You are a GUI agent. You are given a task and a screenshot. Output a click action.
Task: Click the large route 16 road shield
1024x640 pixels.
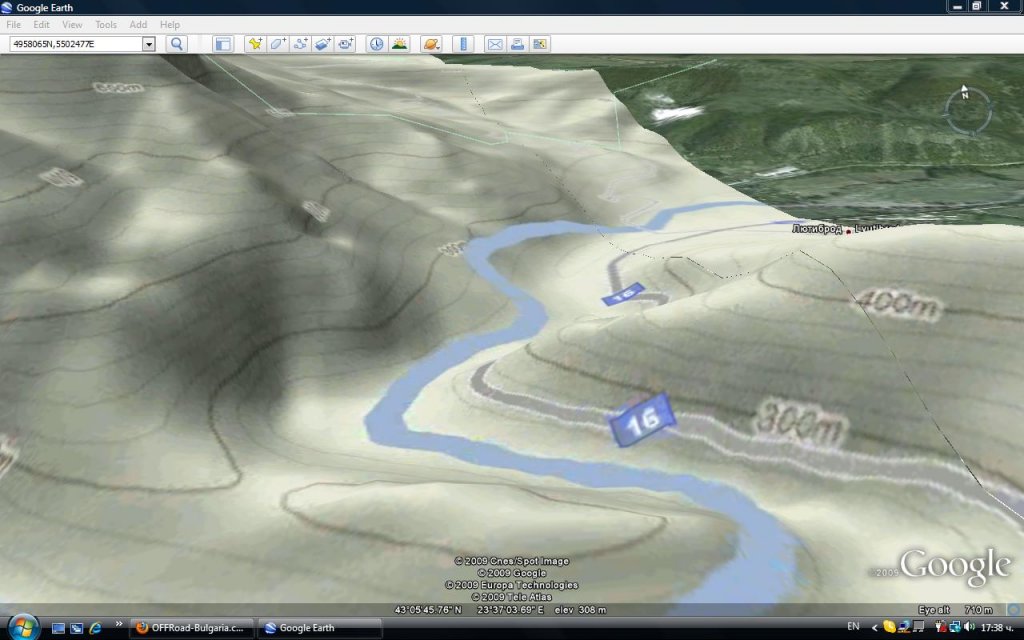641,420
